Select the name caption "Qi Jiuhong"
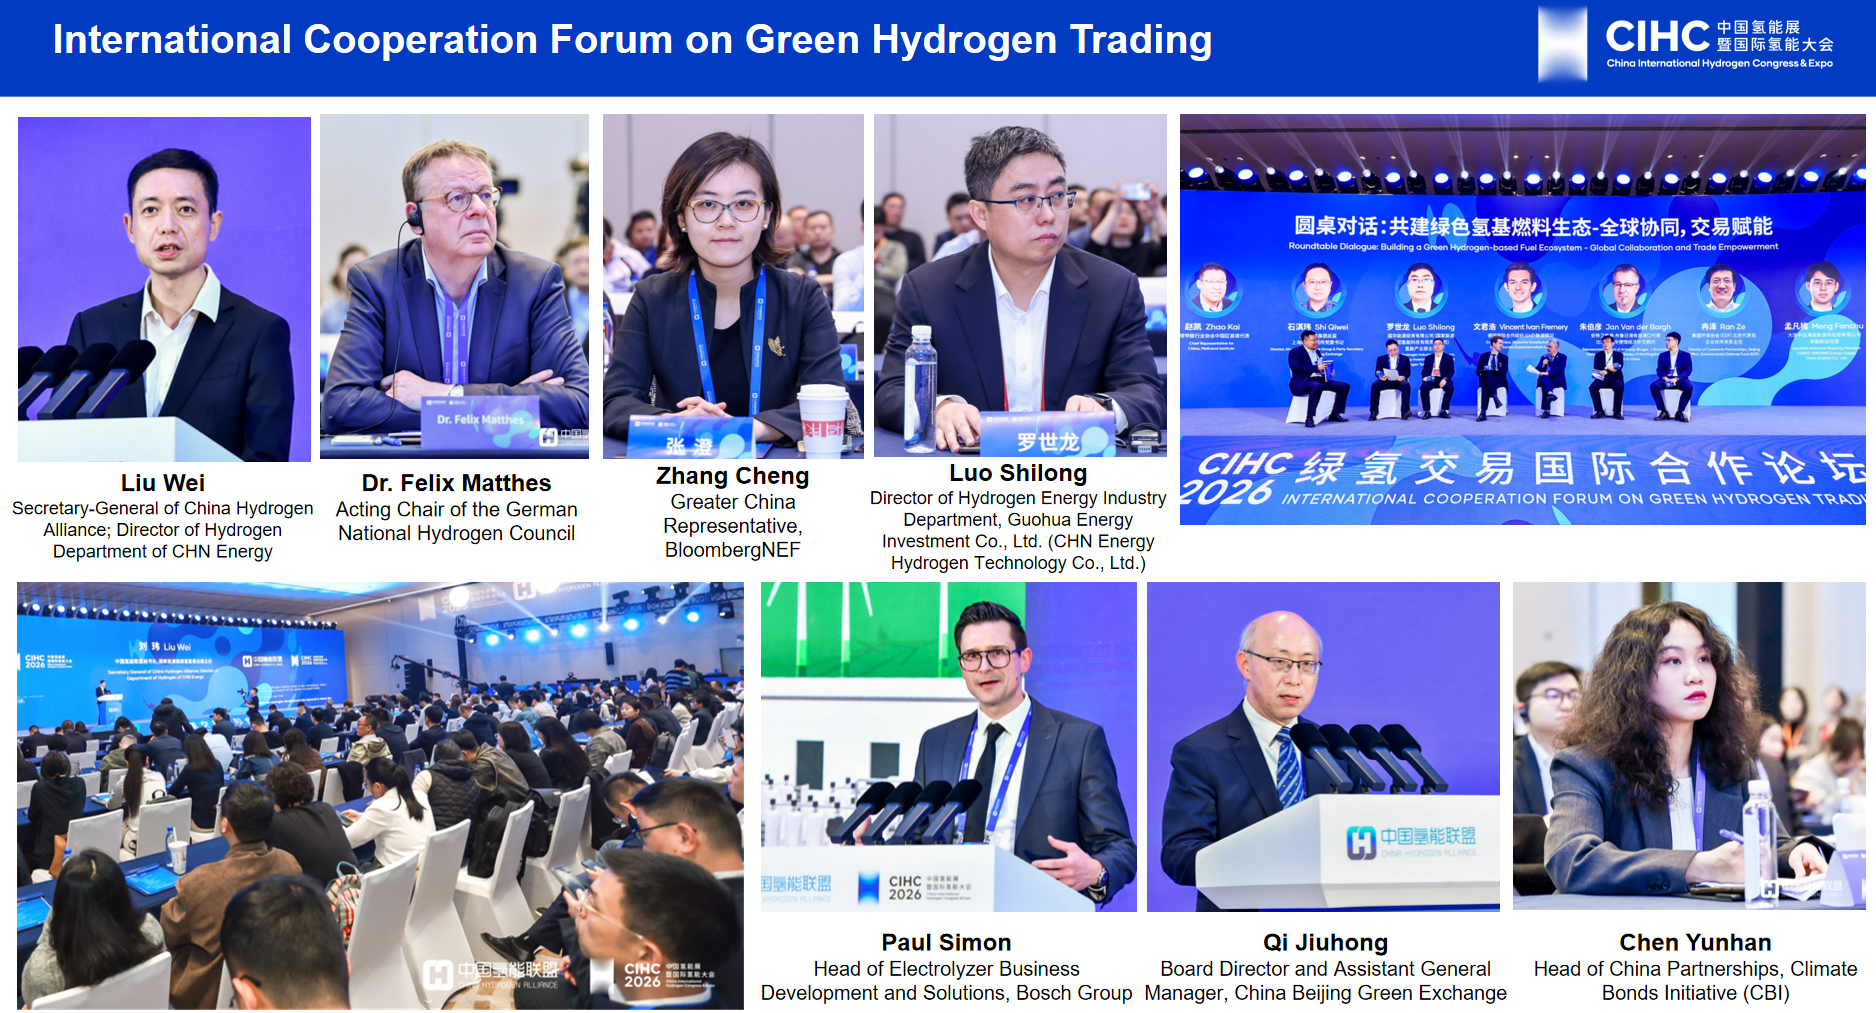Viewport: 1876px width, 1013px height. click(x=1325, y=942)
